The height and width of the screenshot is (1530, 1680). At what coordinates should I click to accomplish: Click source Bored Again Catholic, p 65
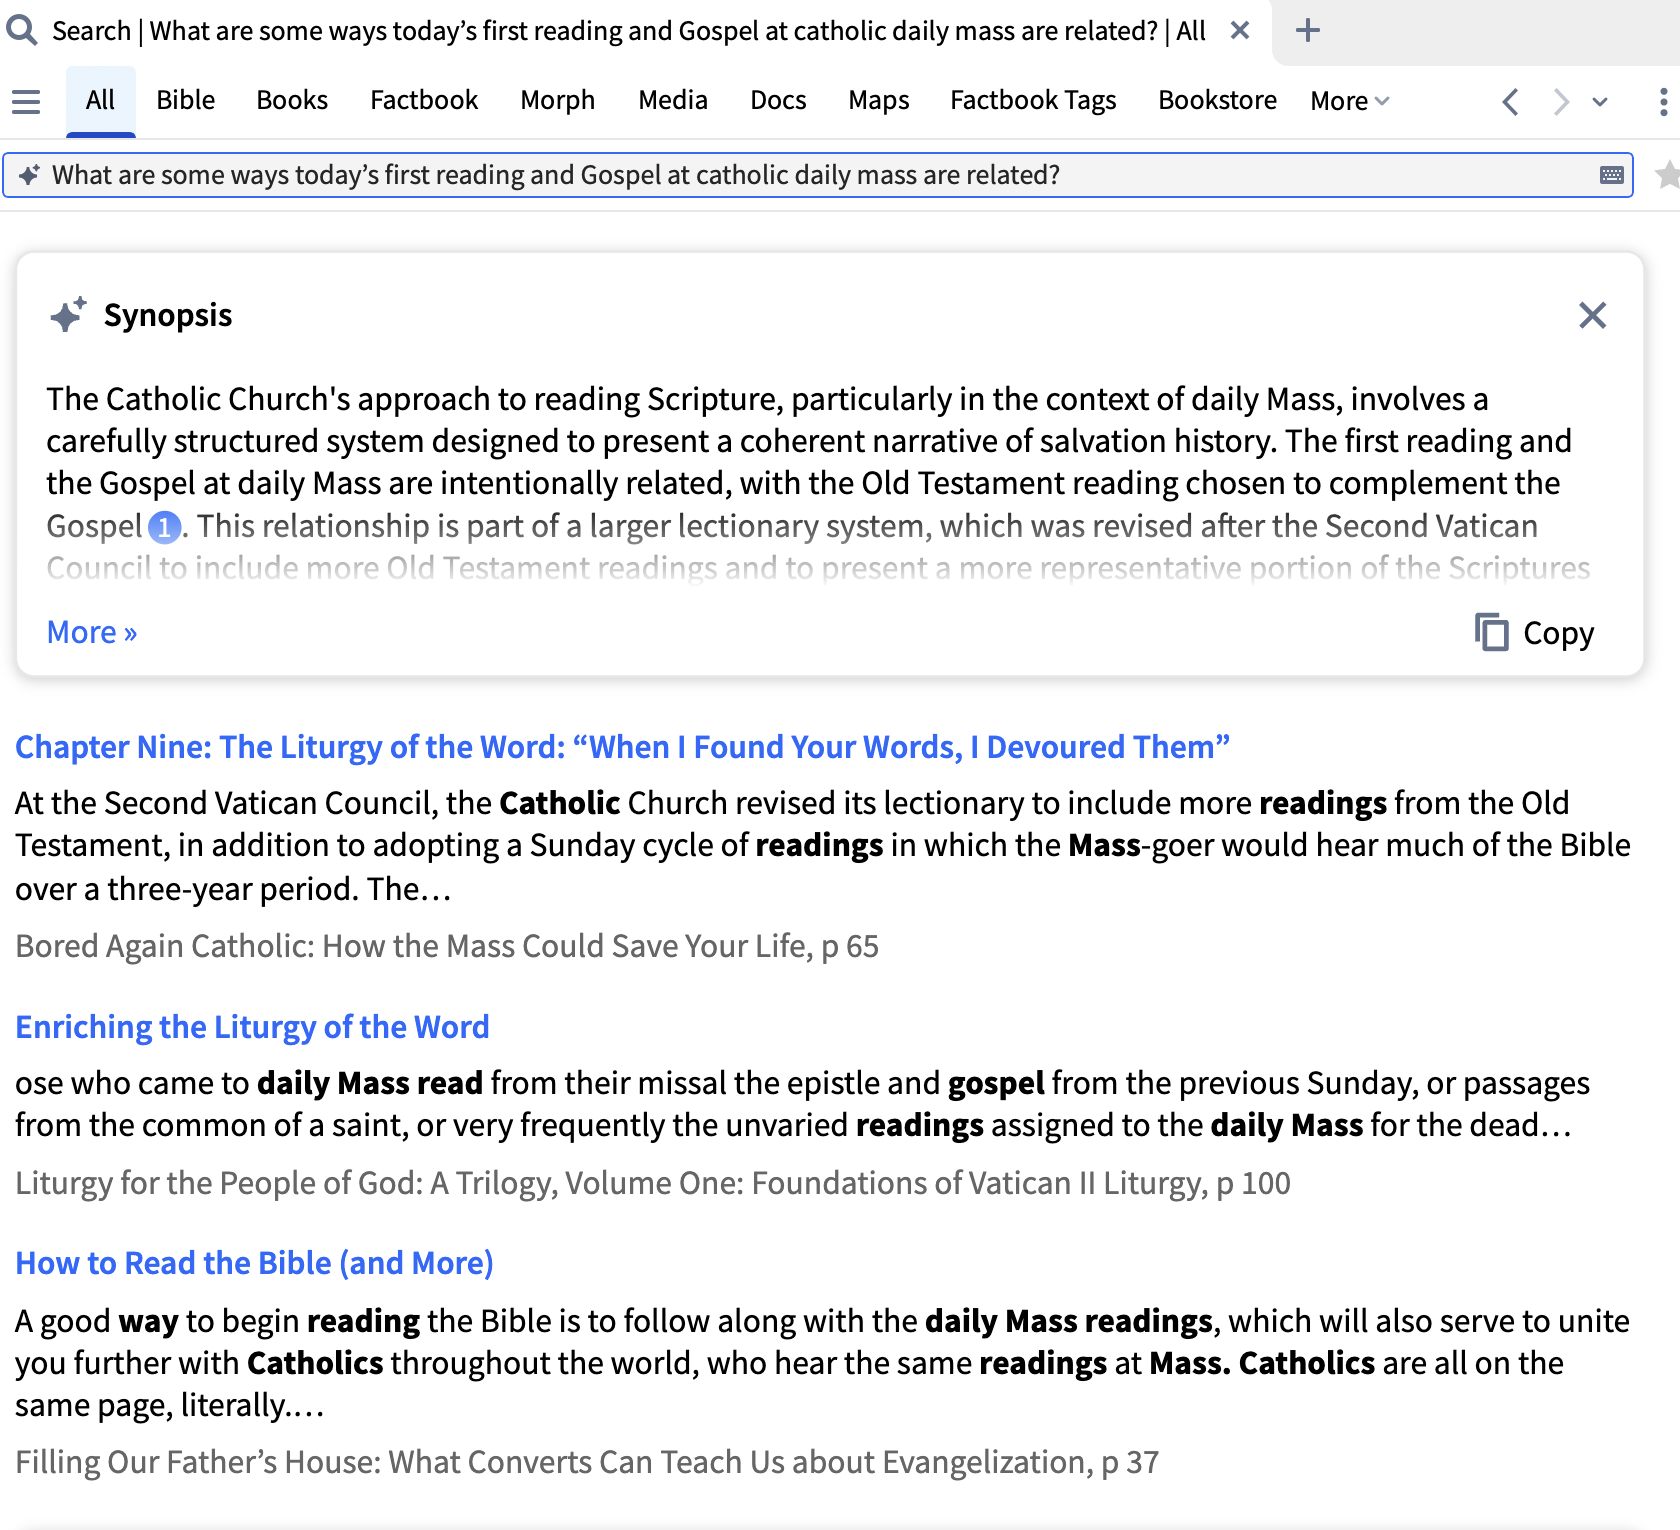(447, 946)
